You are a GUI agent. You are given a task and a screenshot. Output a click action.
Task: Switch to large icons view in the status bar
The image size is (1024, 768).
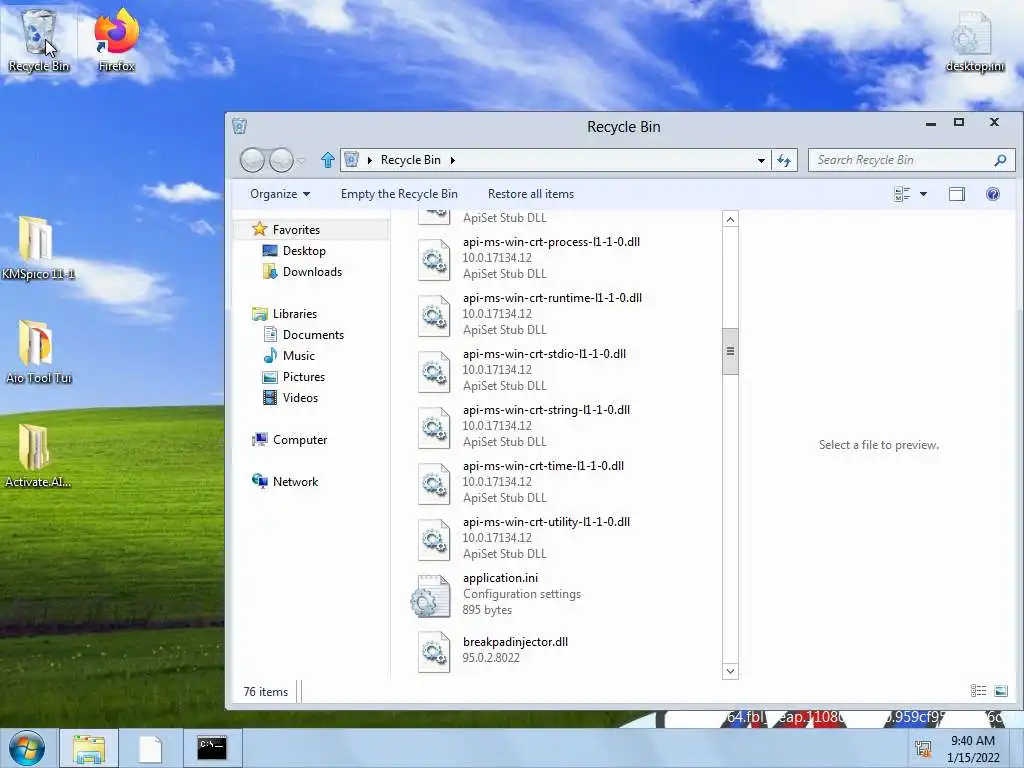point(1000,691)
